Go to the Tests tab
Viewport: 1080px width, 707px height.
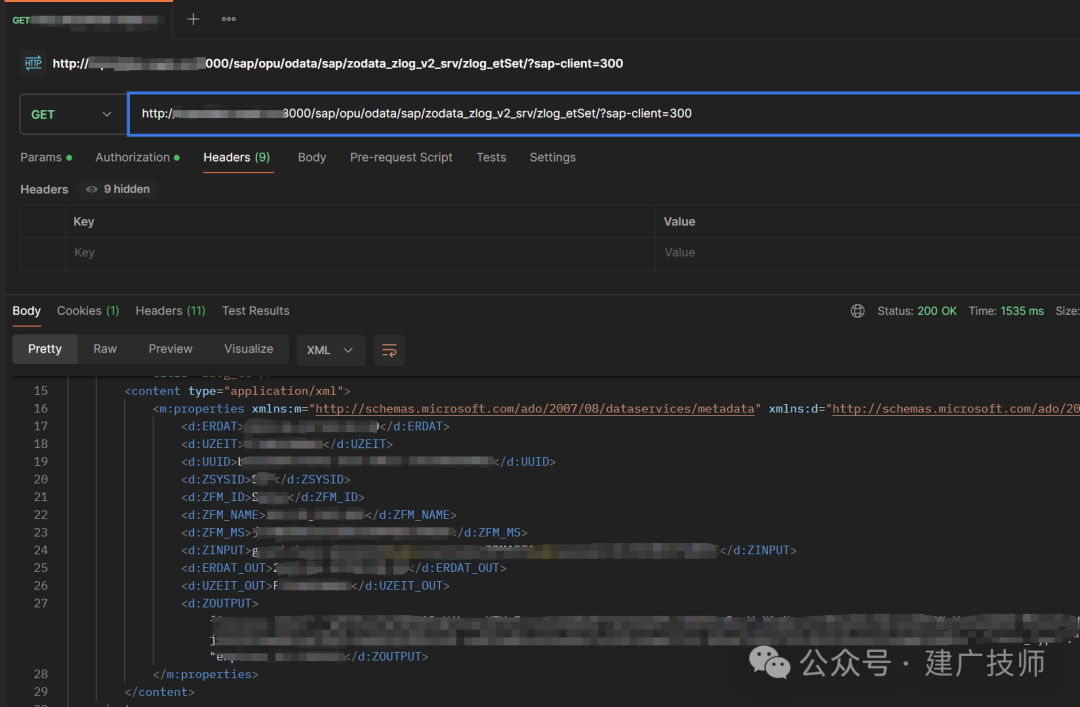pos(491,158)
